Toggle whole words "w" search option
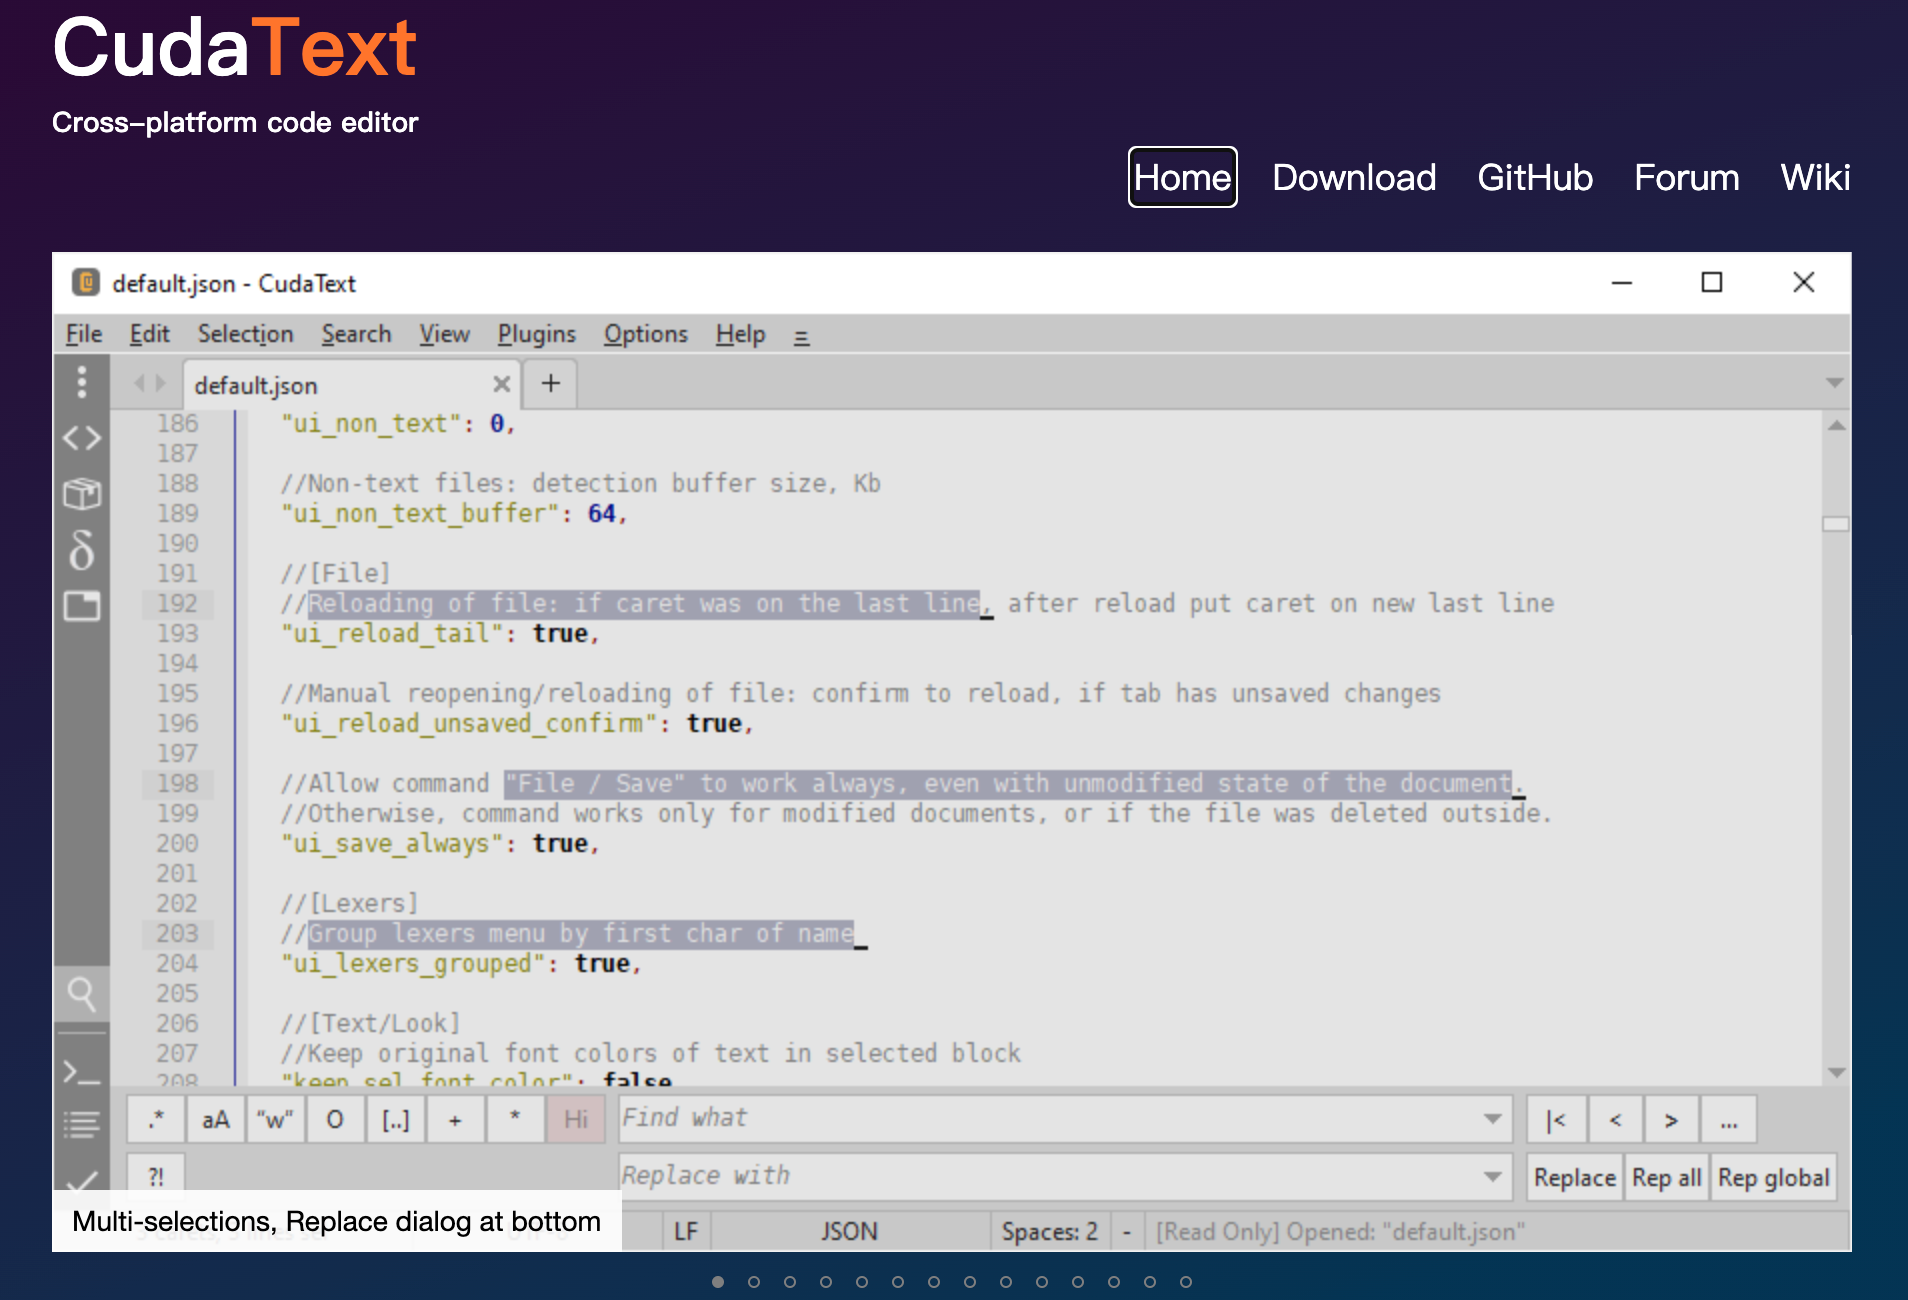The image size is (1908, 1300). [x=275, y=1119]
